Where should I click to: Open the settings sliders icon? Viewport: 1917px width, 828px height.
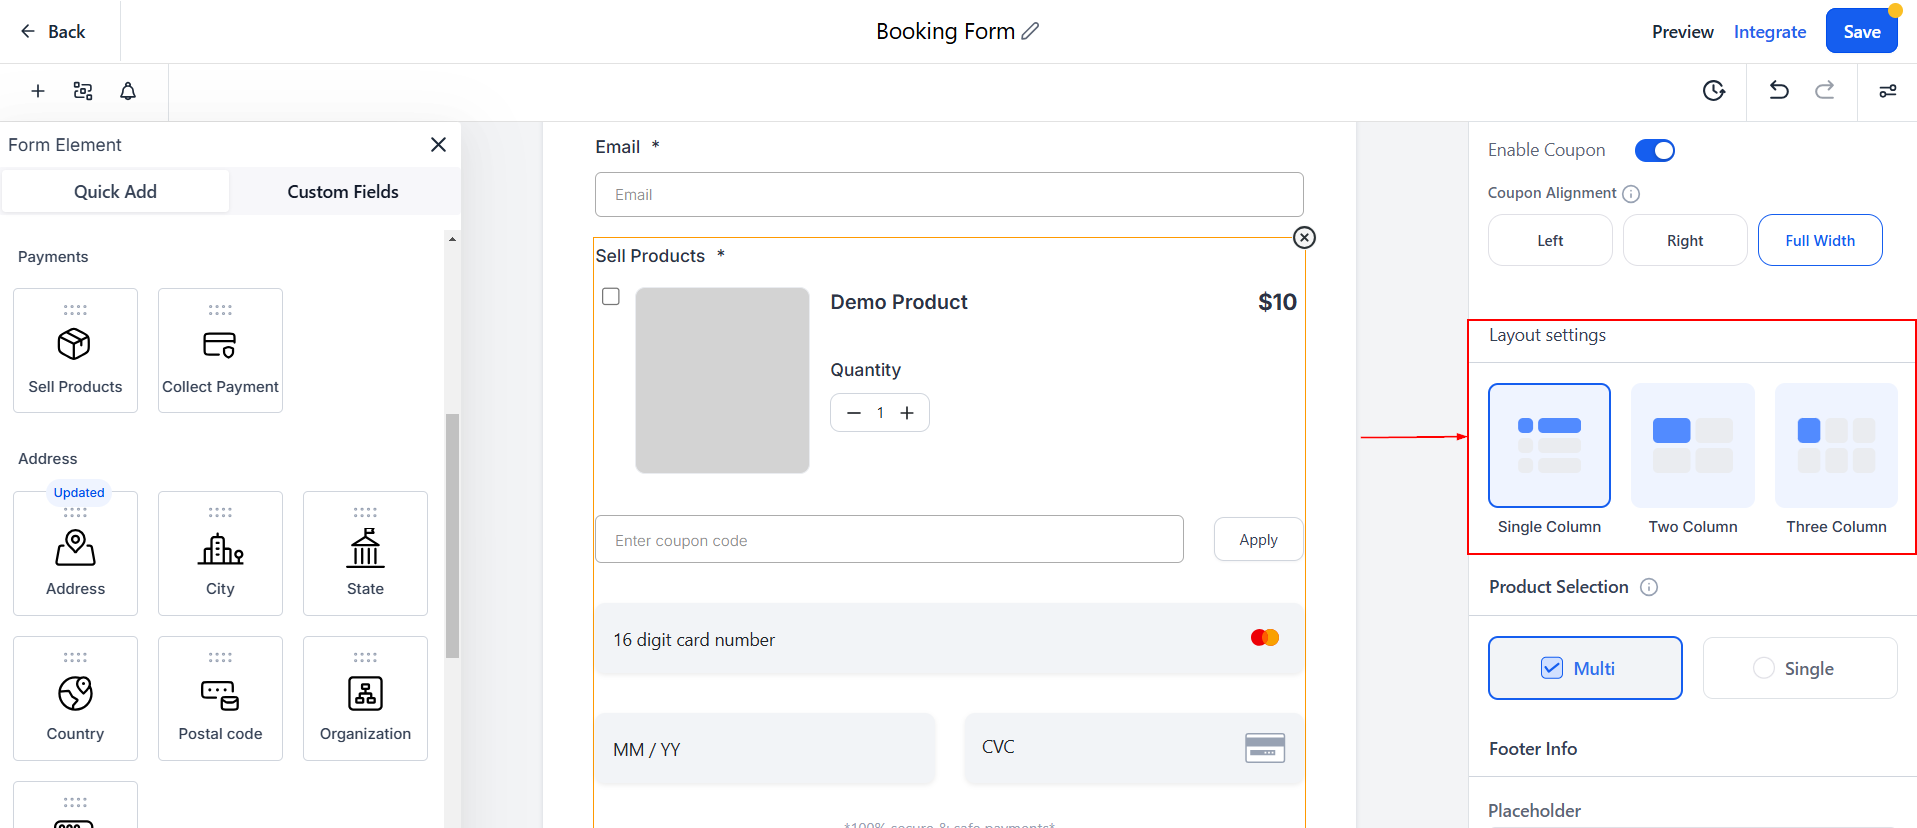point(1888,91)
